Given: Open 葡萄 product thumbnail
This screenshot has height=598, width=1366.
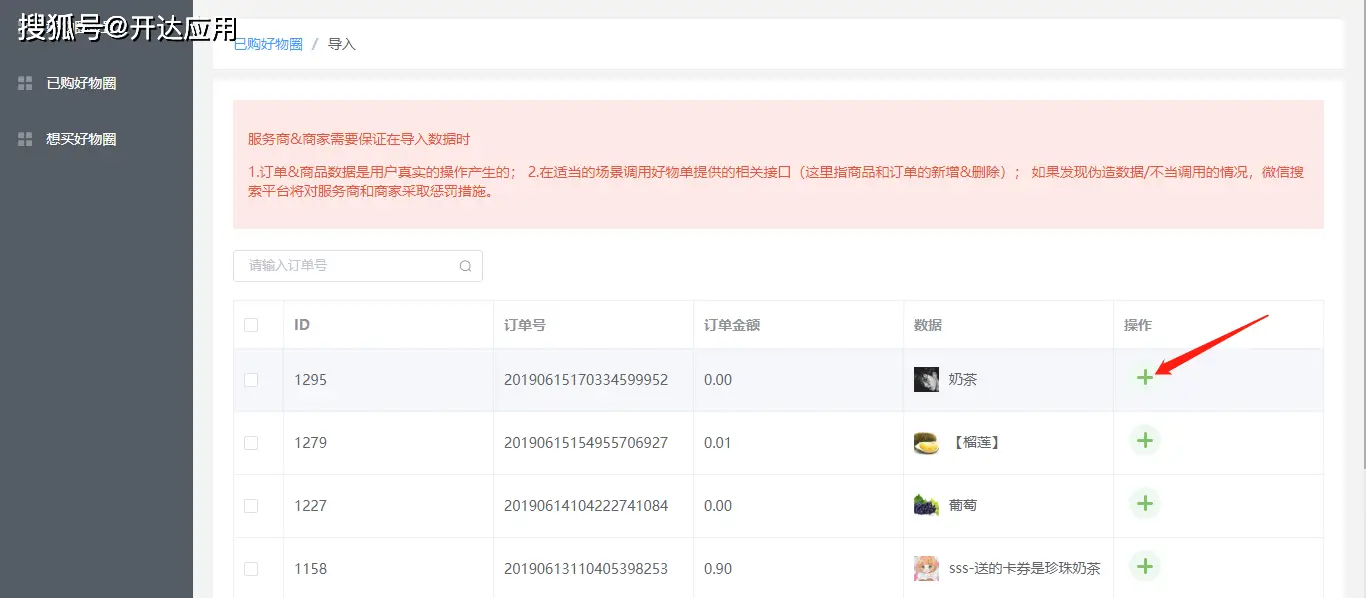Looking at the screenshot, I should pyautogui.click(x=926, y=505).
